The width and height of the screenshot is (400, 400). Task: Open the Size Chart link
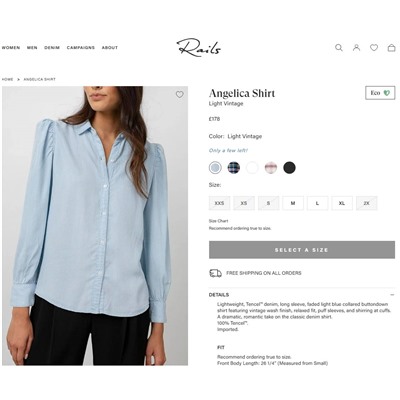coord(218,221)
